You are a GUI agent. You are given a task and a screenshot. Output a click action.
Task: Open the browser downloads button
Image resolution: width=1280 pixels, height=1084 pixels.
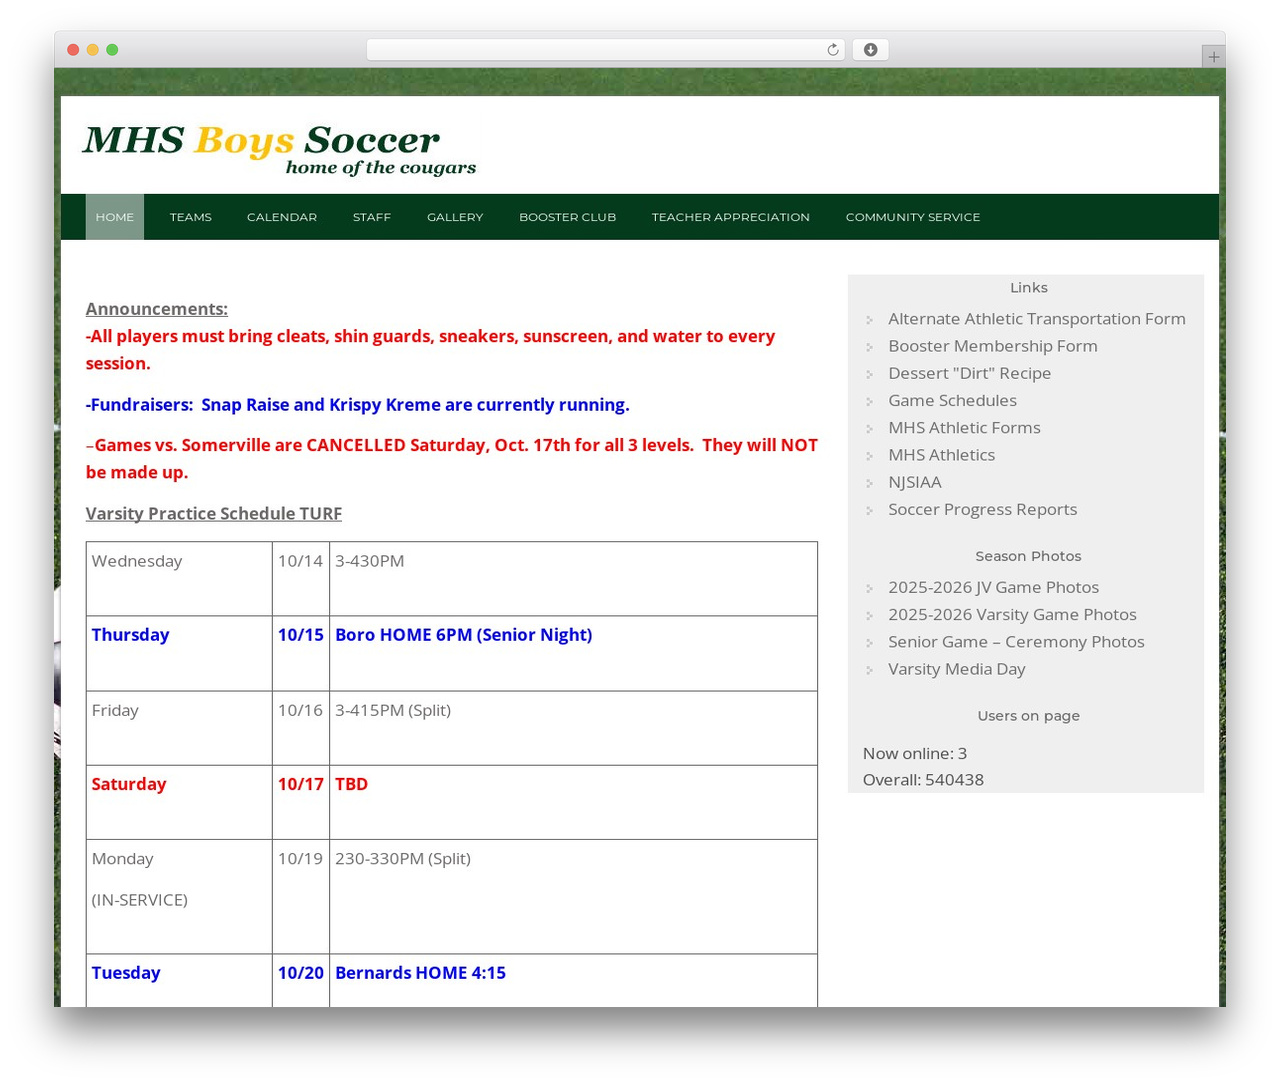870,50
